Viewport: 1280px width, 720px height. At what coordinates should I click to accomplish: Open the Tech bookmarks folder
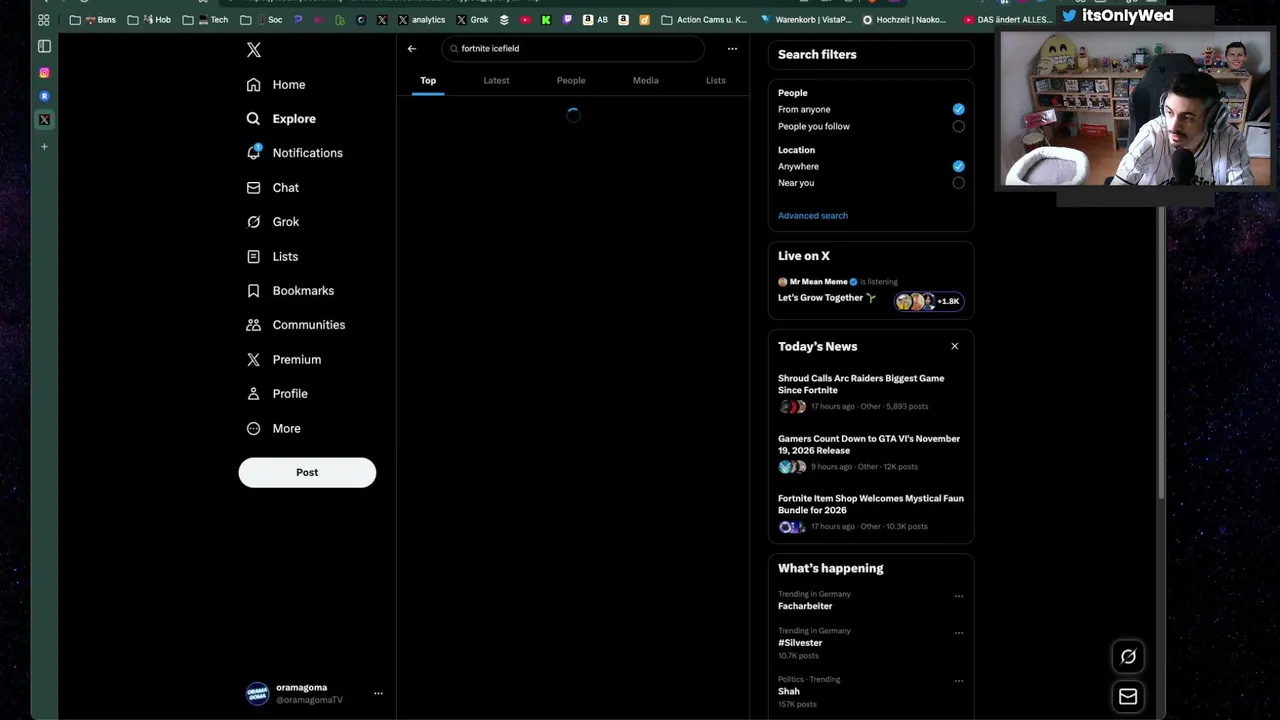(x=205, y=20)
